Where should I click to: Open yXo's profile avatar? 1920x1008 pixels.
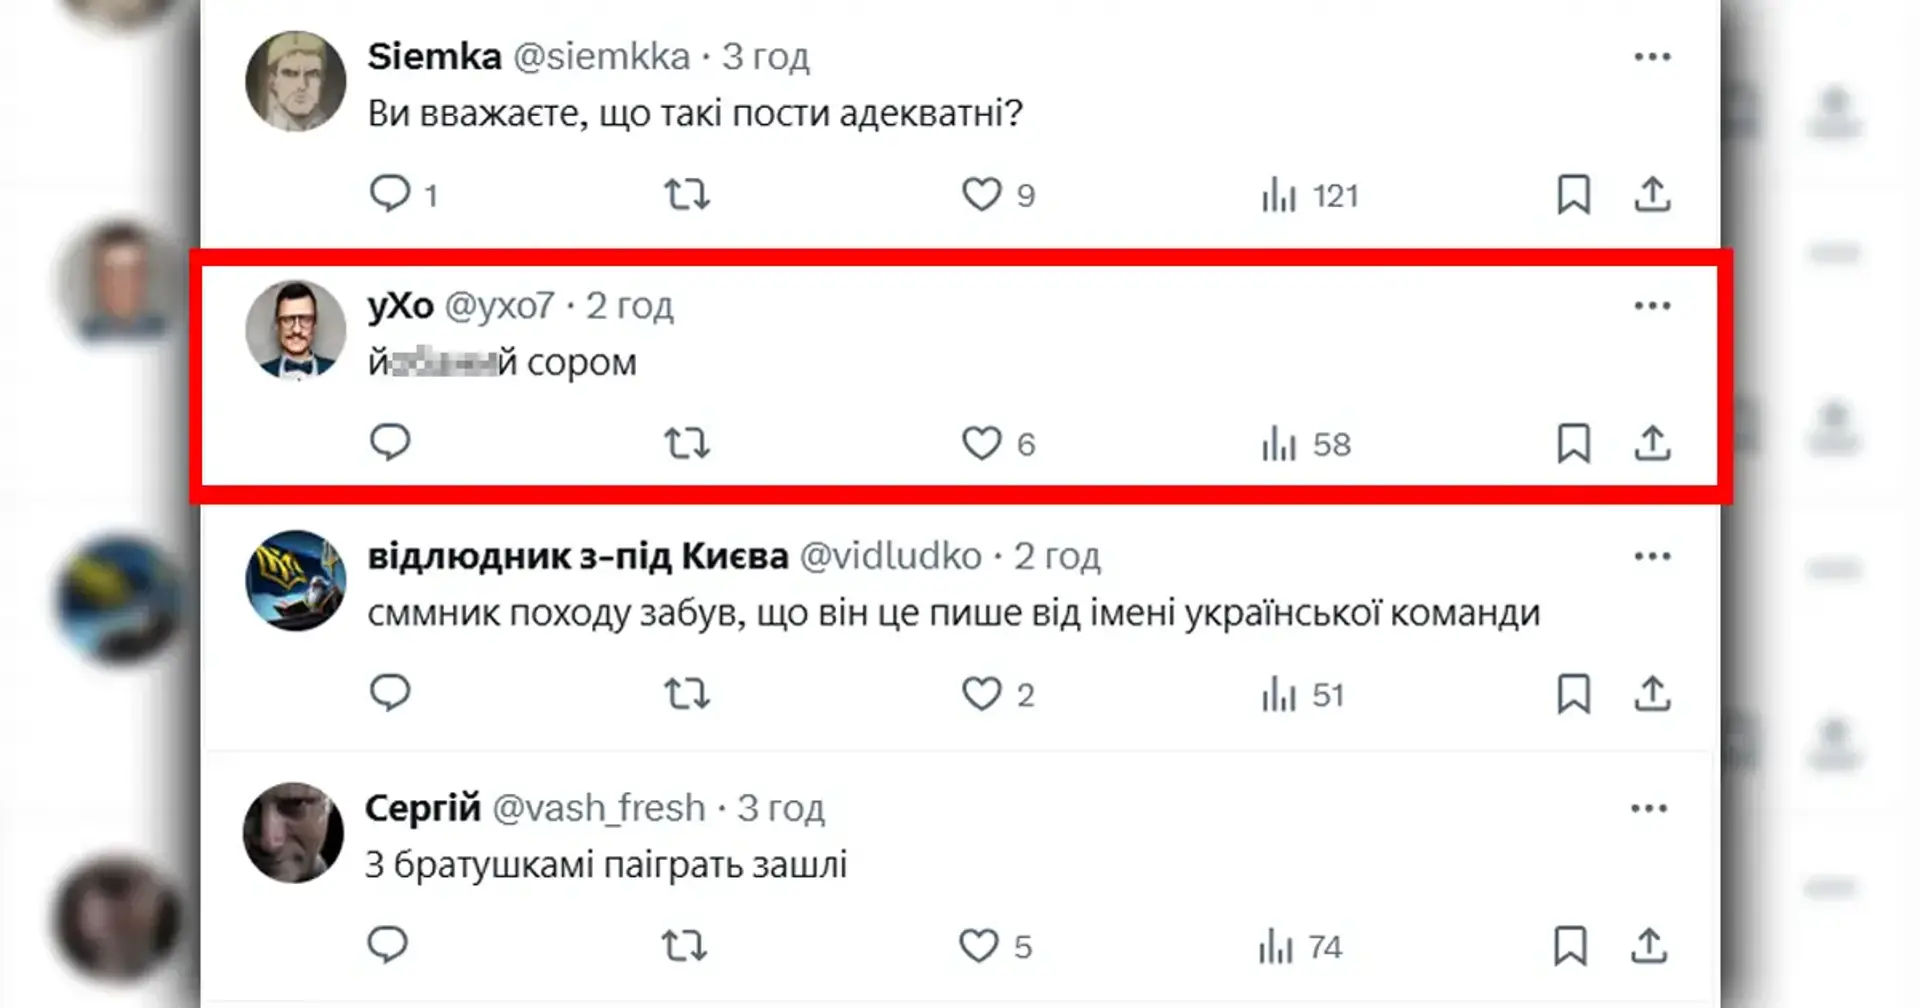pos(295,330)
